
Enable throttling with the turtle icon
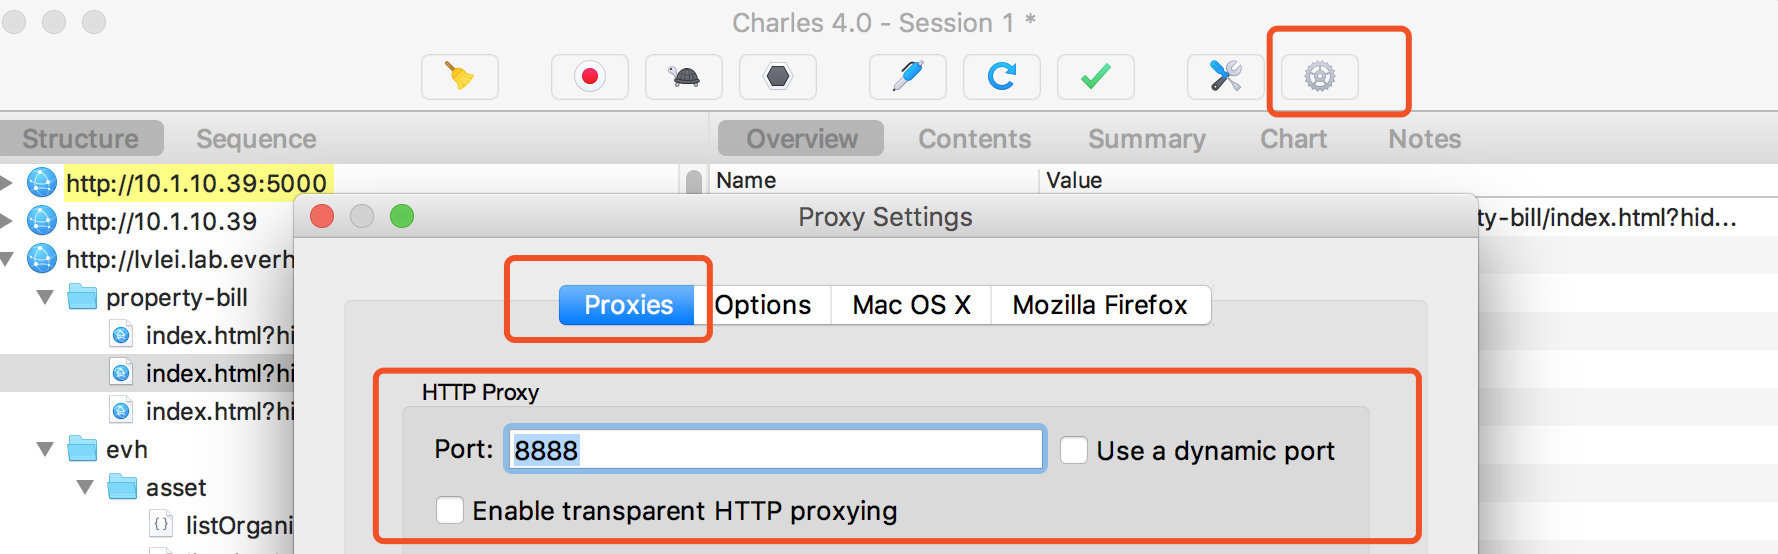684,77
